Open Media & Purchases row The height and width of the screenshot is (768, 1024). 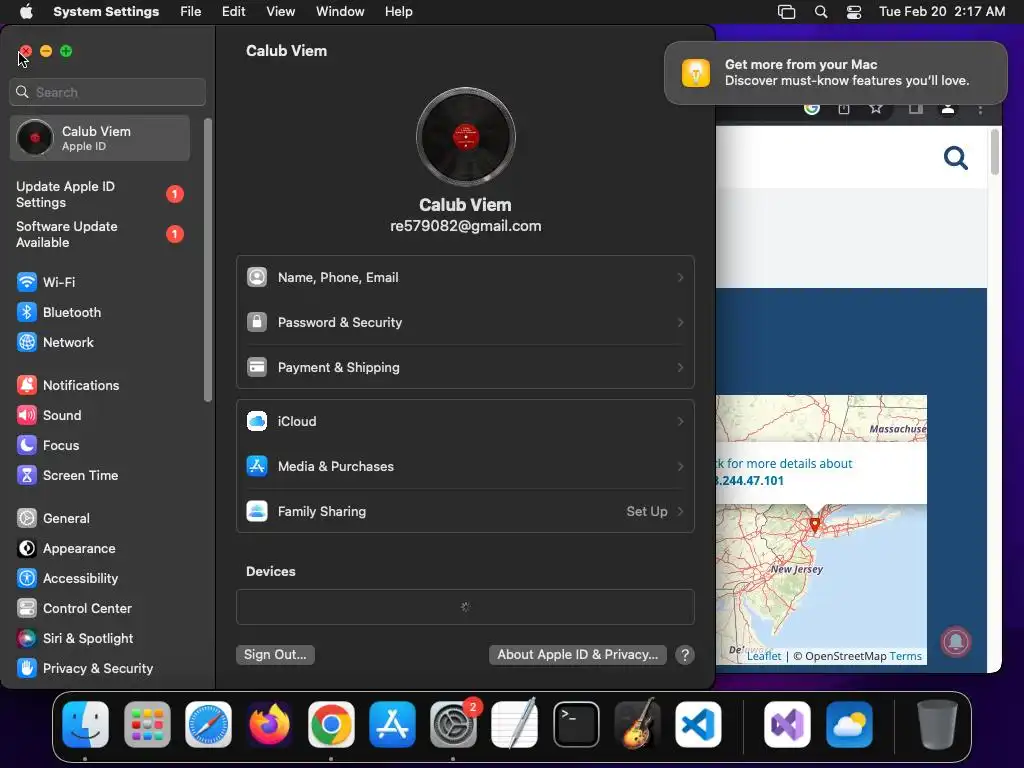tap(465, 466)
